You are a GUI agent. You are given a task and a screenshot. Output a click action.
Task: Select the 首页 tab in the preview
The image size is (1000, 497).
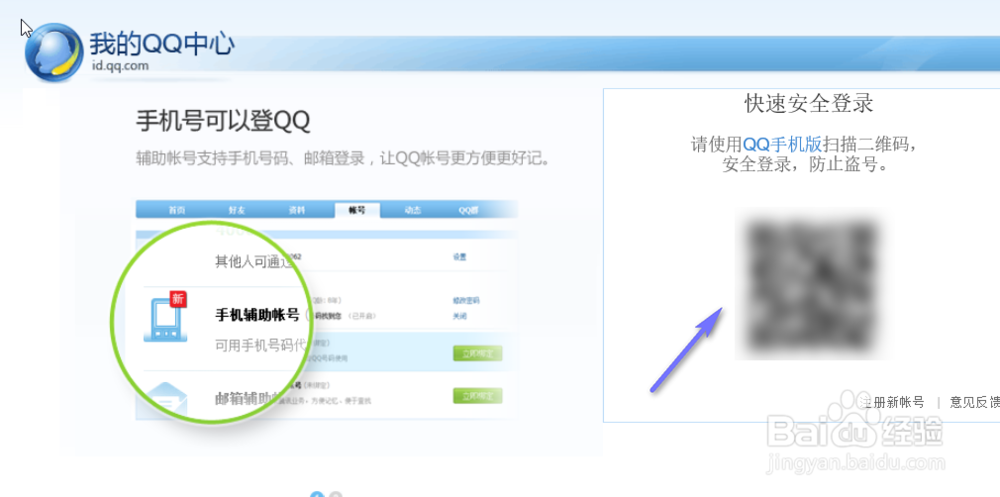click(177, 211)
